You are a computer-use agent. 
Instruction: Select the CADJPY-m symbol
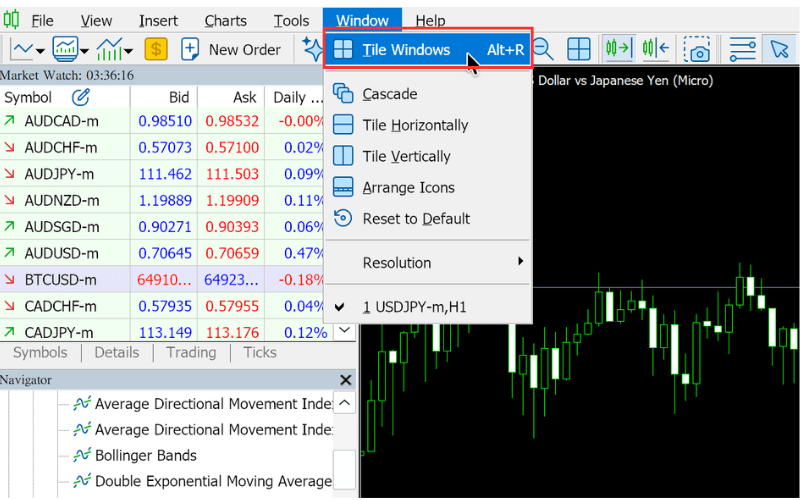[59, 333]
